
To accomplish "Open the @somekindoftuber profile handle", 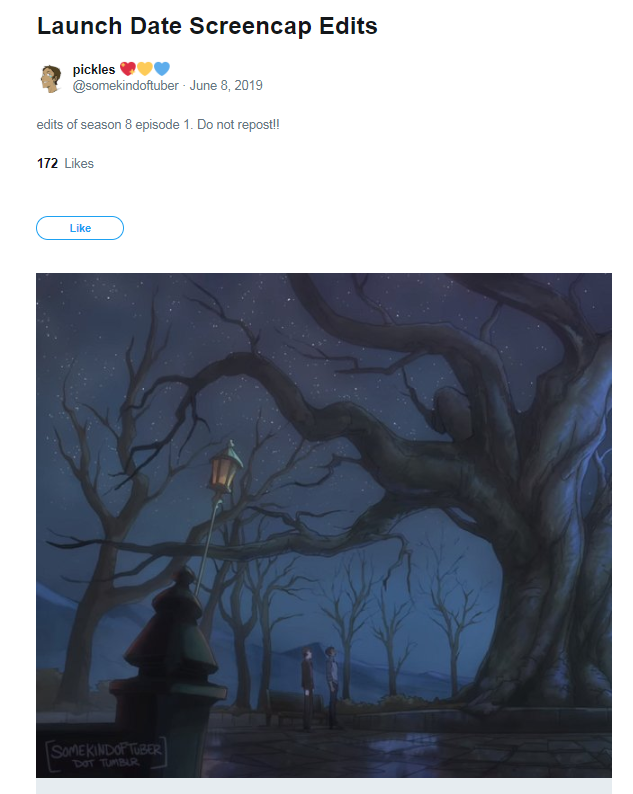I will pyautogui.click(x=125, y=86).
